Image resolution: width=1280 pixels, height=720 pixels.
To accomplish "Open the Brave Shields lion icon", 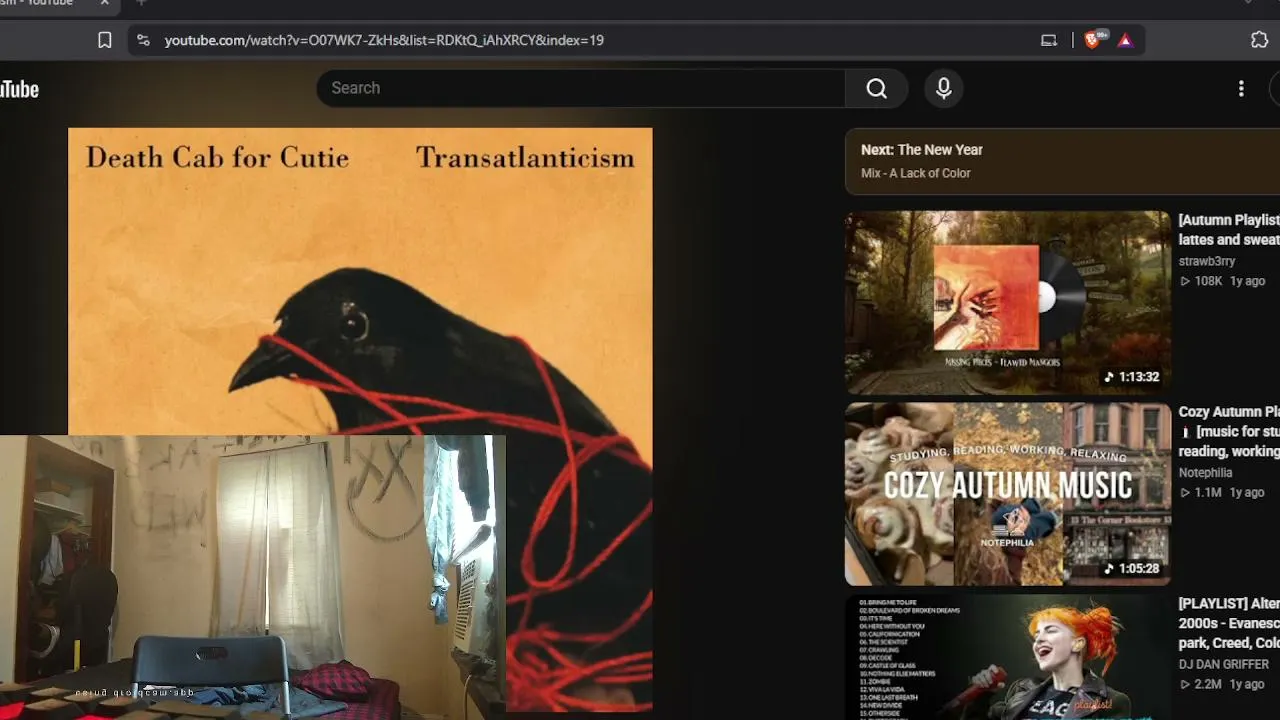I will click(x=1093, y=40).
